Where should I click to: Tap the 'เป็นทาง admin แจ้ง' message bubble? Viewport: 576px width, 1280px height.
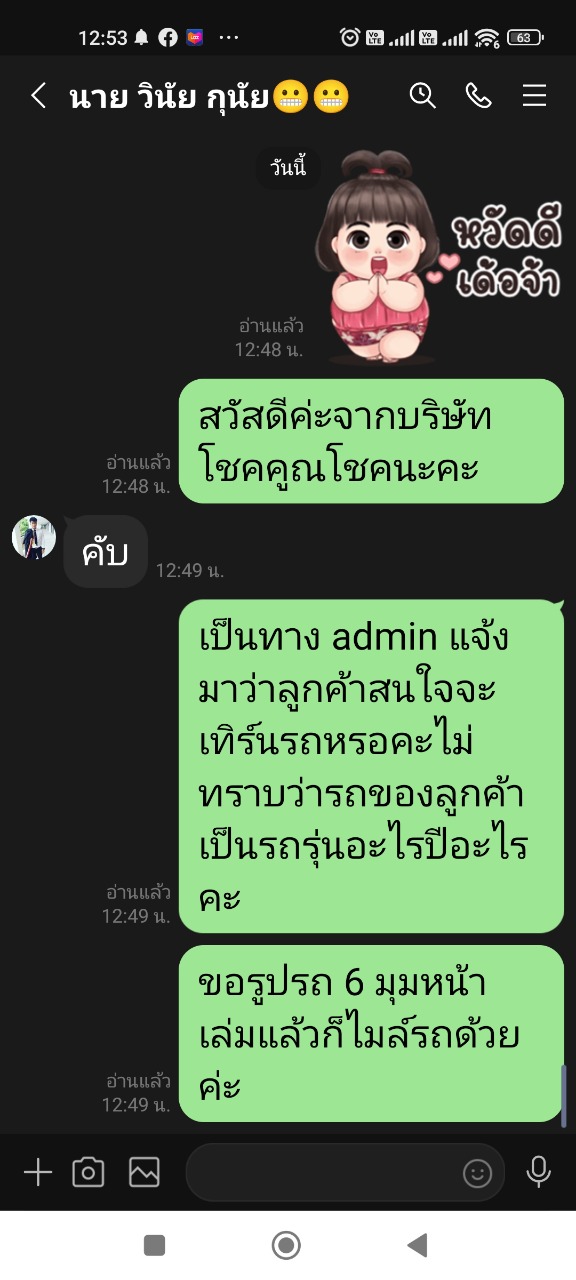point(371,766)
